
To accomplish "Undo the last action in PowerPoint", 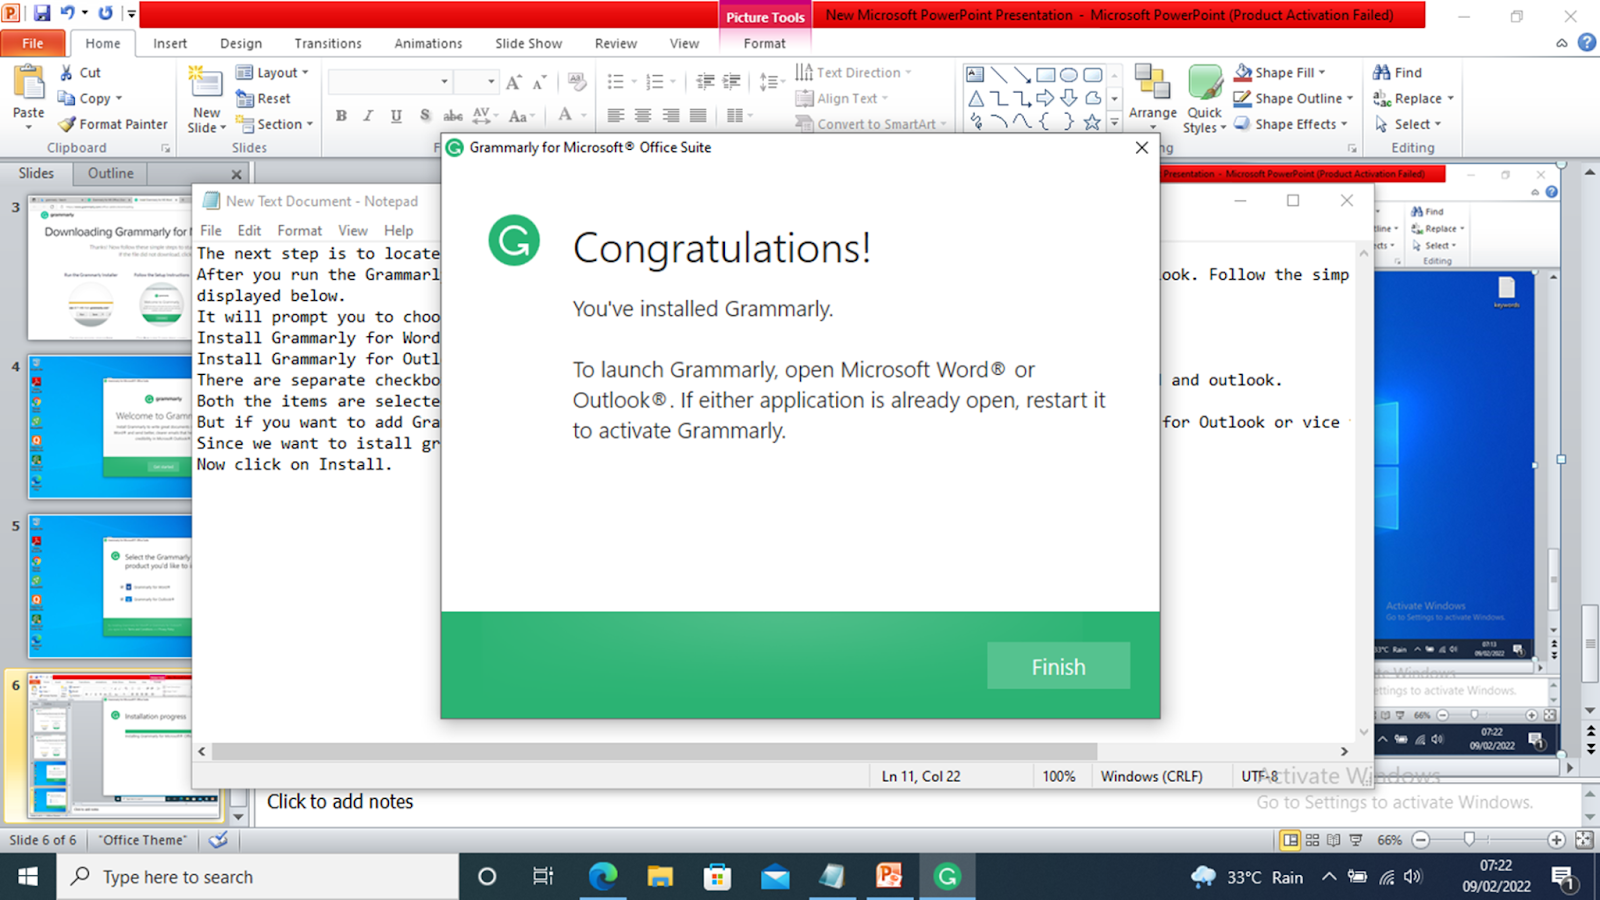I will 67,14.
